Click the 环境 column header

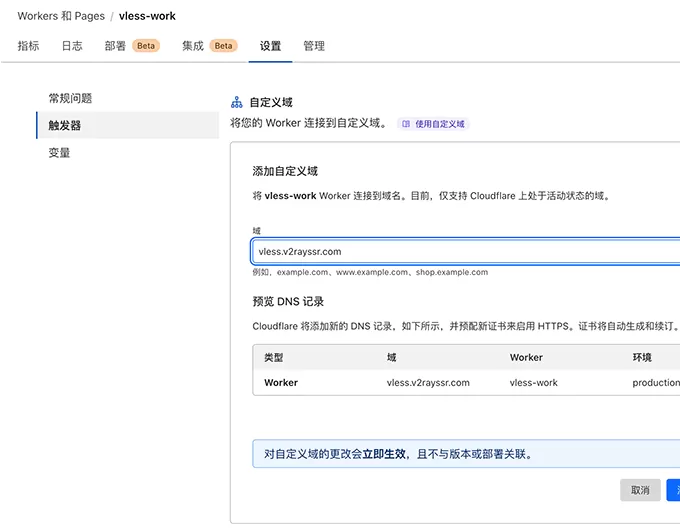(642, 358)
